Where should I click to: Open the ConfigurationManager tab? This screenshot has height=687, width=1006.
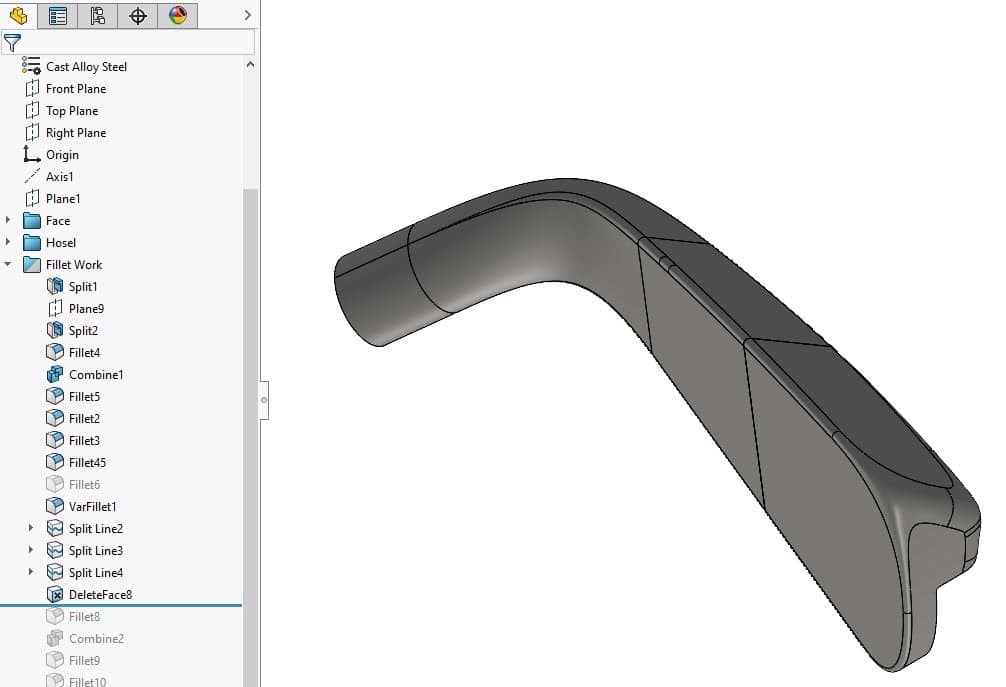pyautogui.click(x=97, y=15)
